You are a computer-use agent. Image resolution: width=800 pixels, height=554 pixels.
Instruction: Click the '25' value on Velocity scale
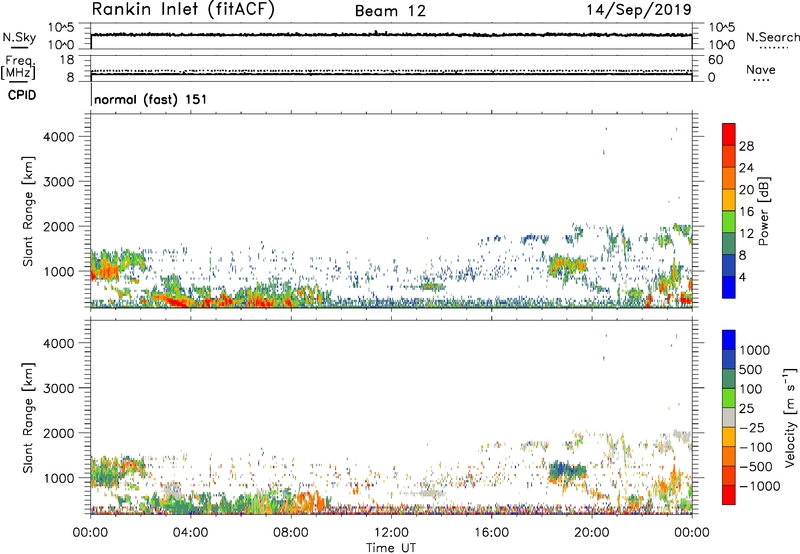(x=747, y=408)
